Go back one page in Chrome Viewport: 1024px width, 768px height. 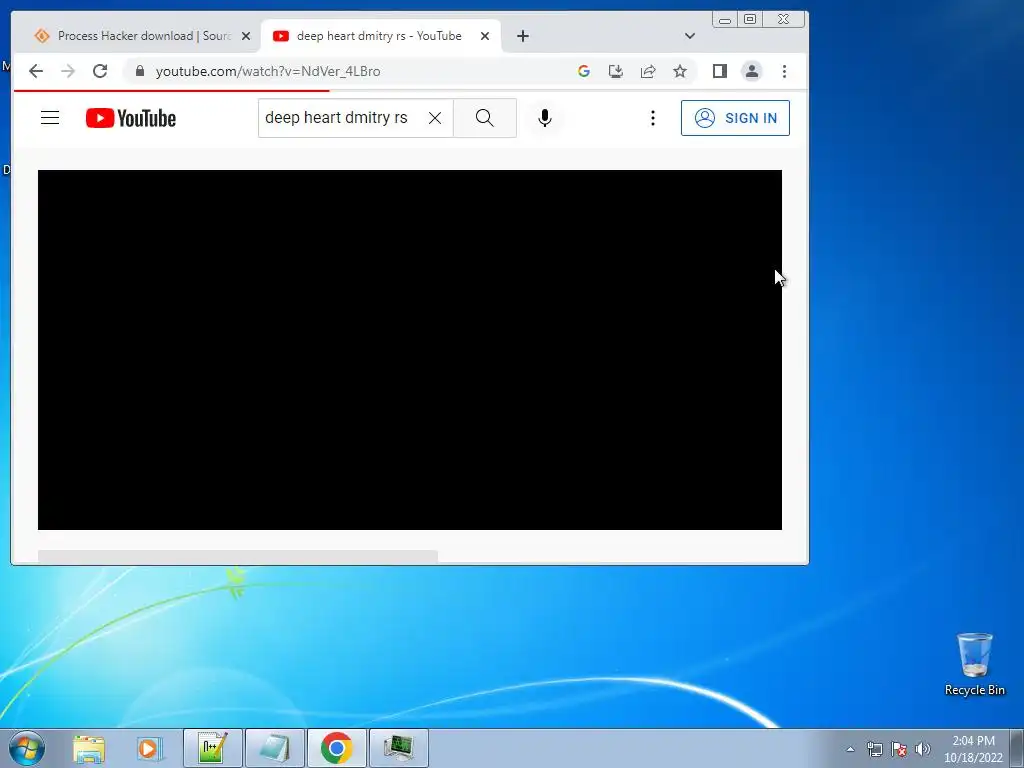point(36,71)
